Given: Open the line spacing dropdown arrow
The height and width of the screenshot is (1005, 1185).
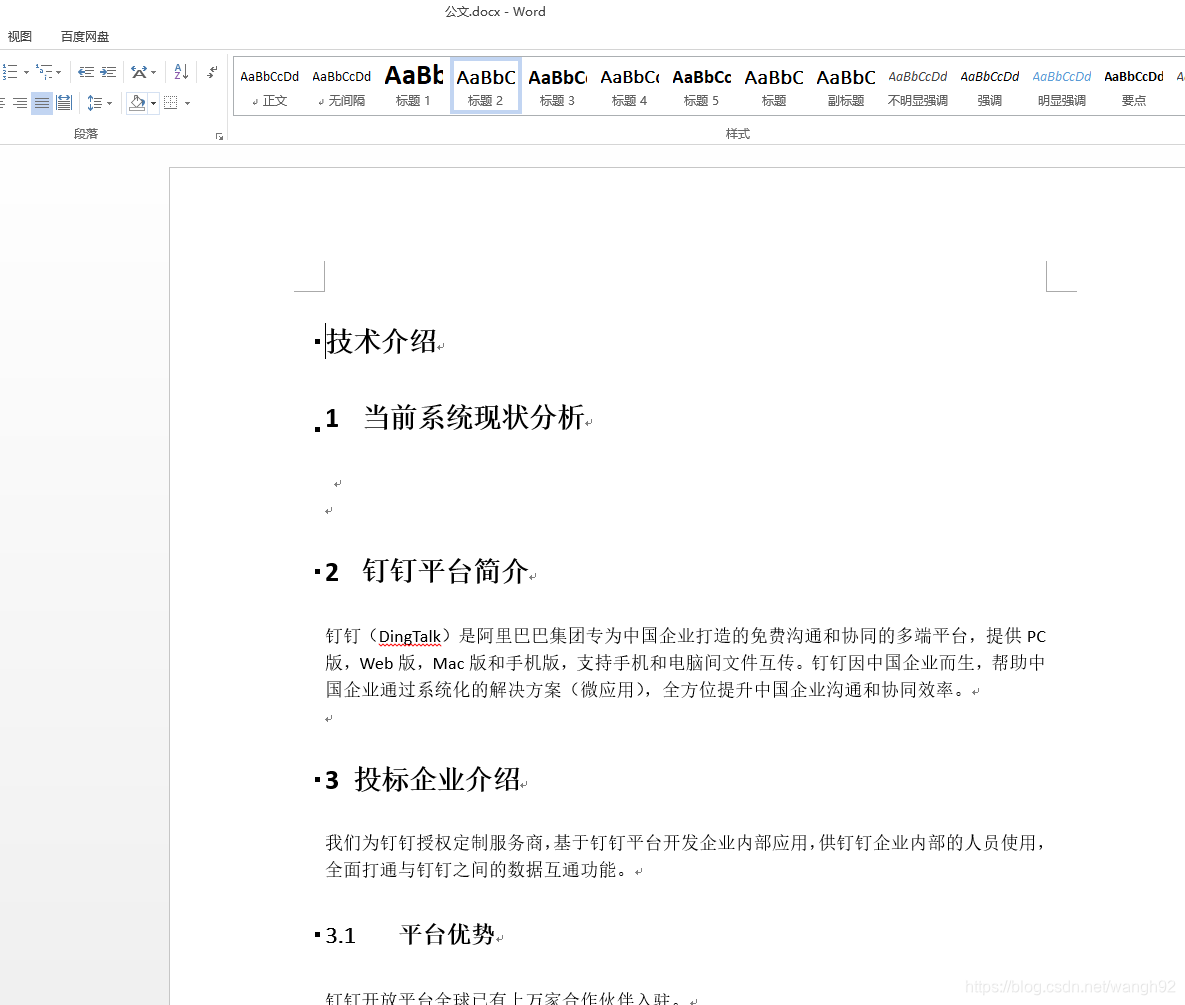Looking at the screenshot, I should click(x=110, y=103).
